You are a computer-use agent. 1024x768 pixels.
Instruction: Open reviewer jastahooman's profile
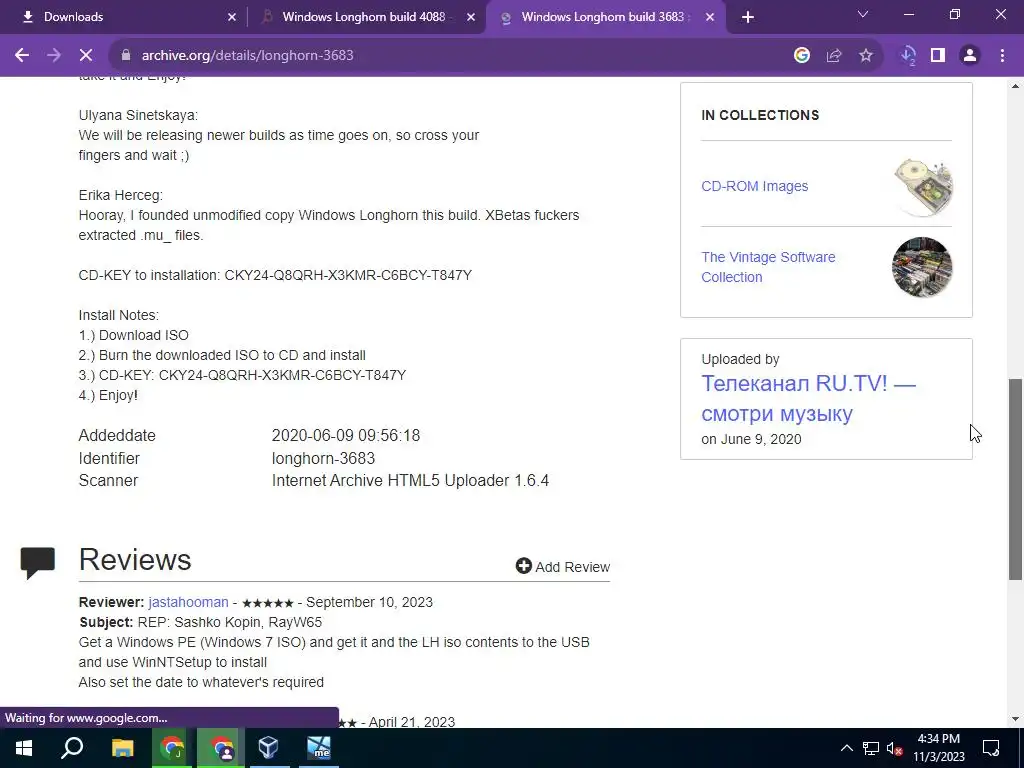pos(188,602)
